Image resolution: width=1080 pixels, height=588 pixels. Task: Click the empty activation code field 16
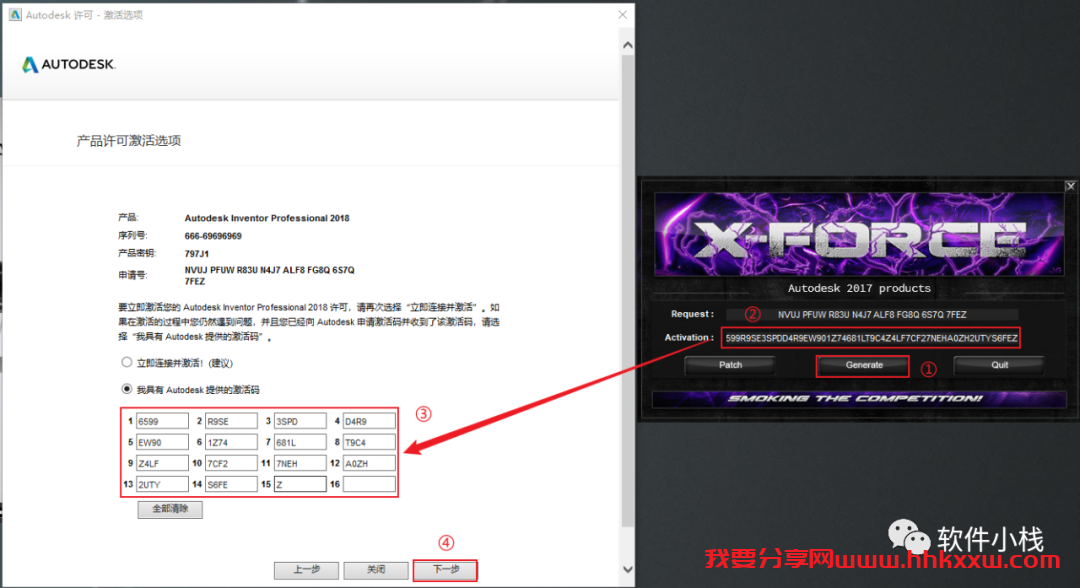point(369,484)
